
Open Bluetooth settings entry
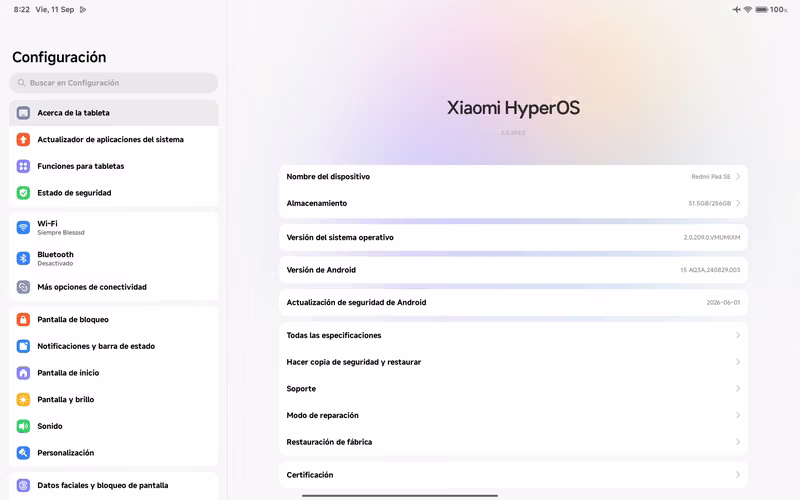coord(114,258)
